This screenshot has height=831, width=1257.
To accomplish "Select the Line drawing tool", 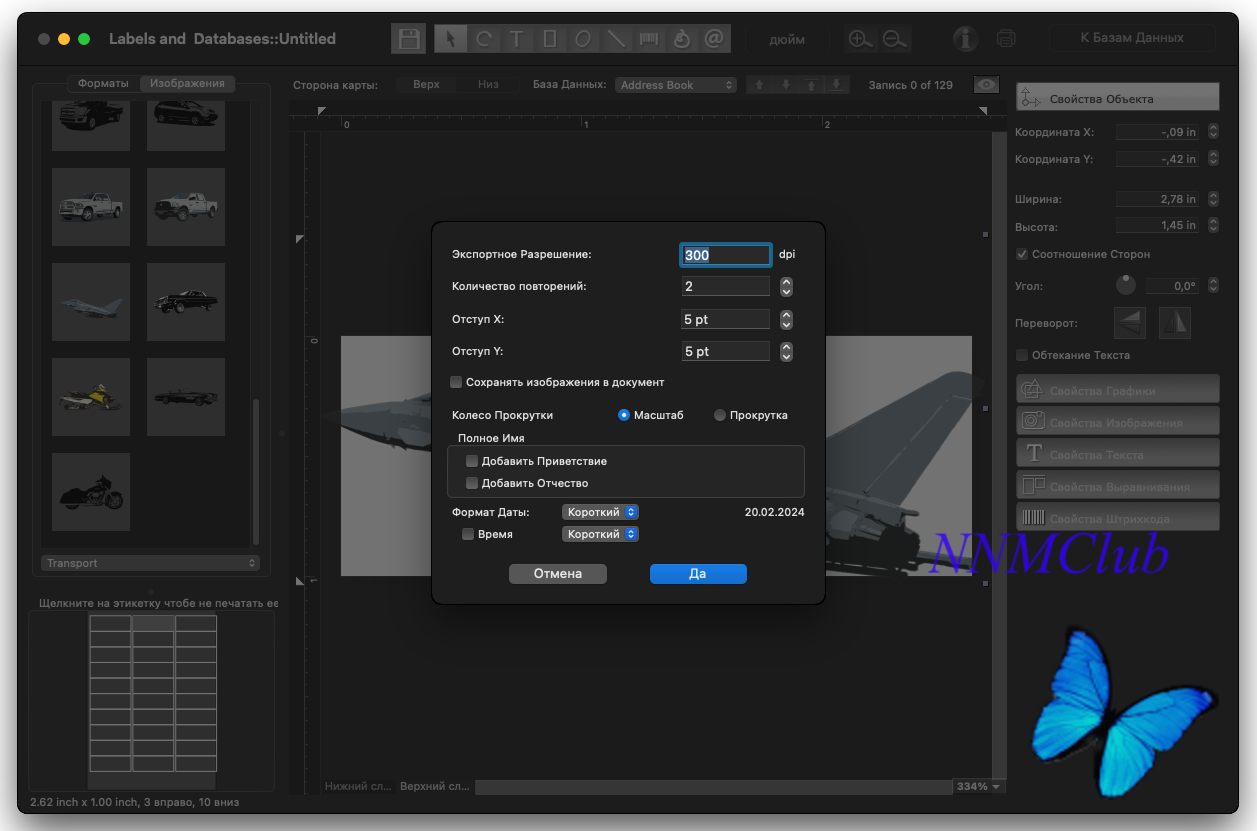I will click(x=615, y=39).
